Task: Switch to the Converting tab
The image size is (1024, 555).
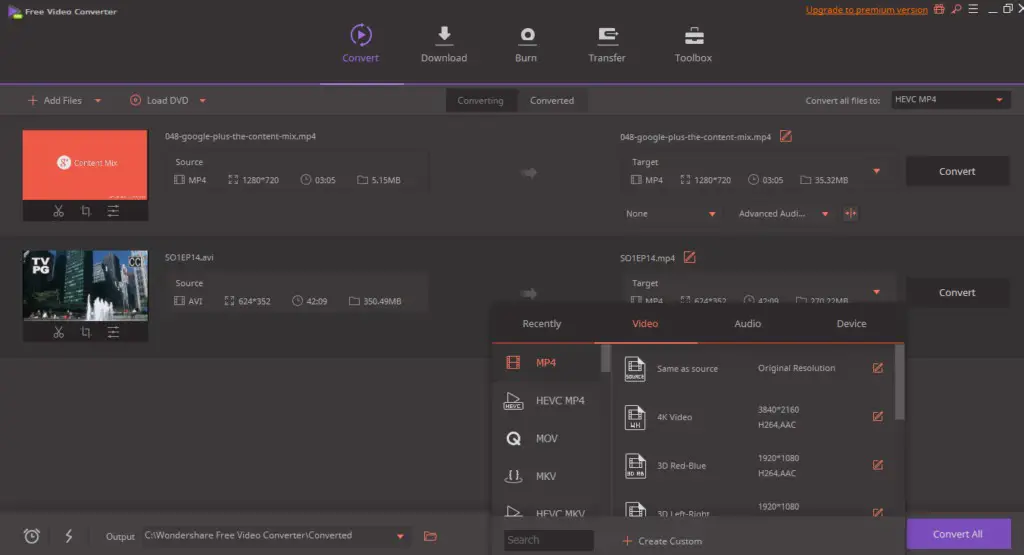Action: (481, 101)
